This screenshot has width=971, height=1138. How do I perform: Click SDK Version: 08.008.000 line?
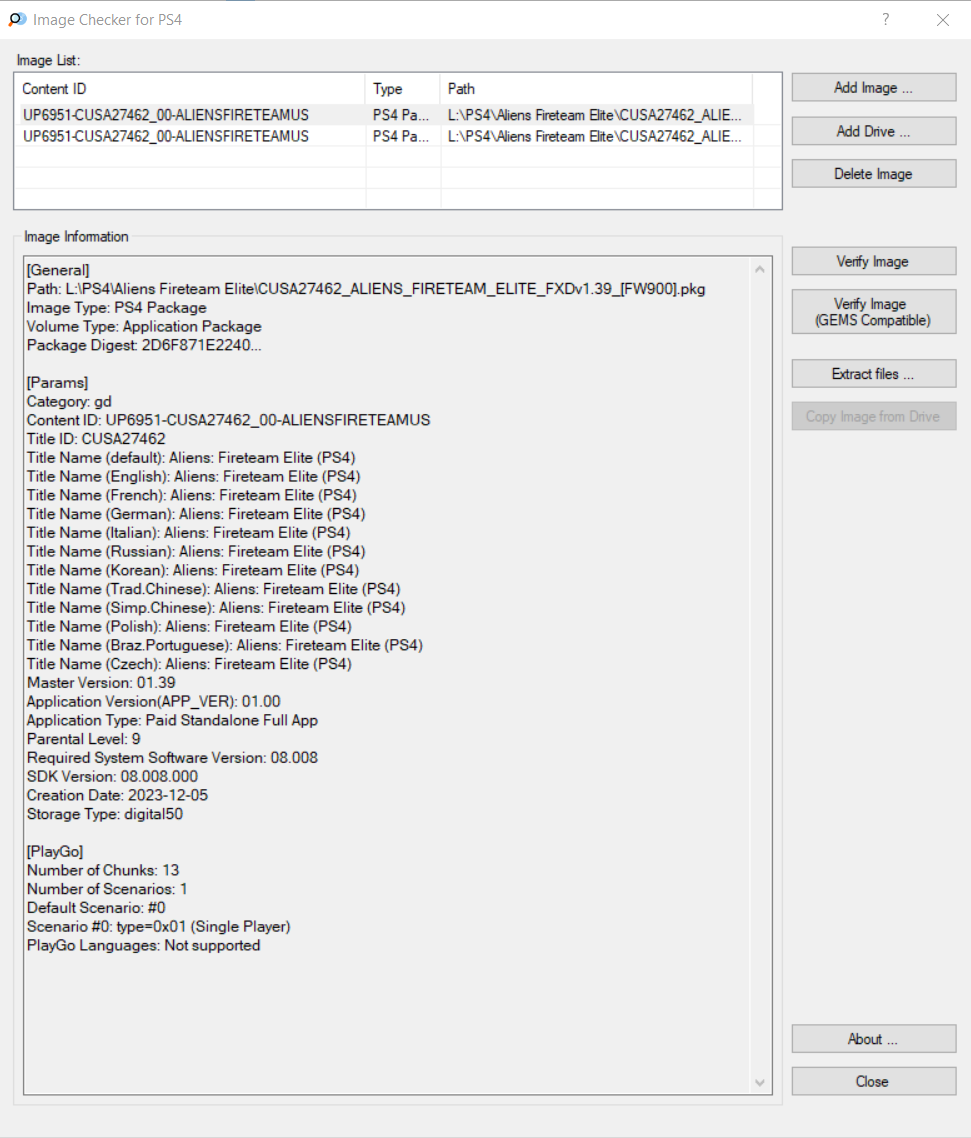[112, 777]
